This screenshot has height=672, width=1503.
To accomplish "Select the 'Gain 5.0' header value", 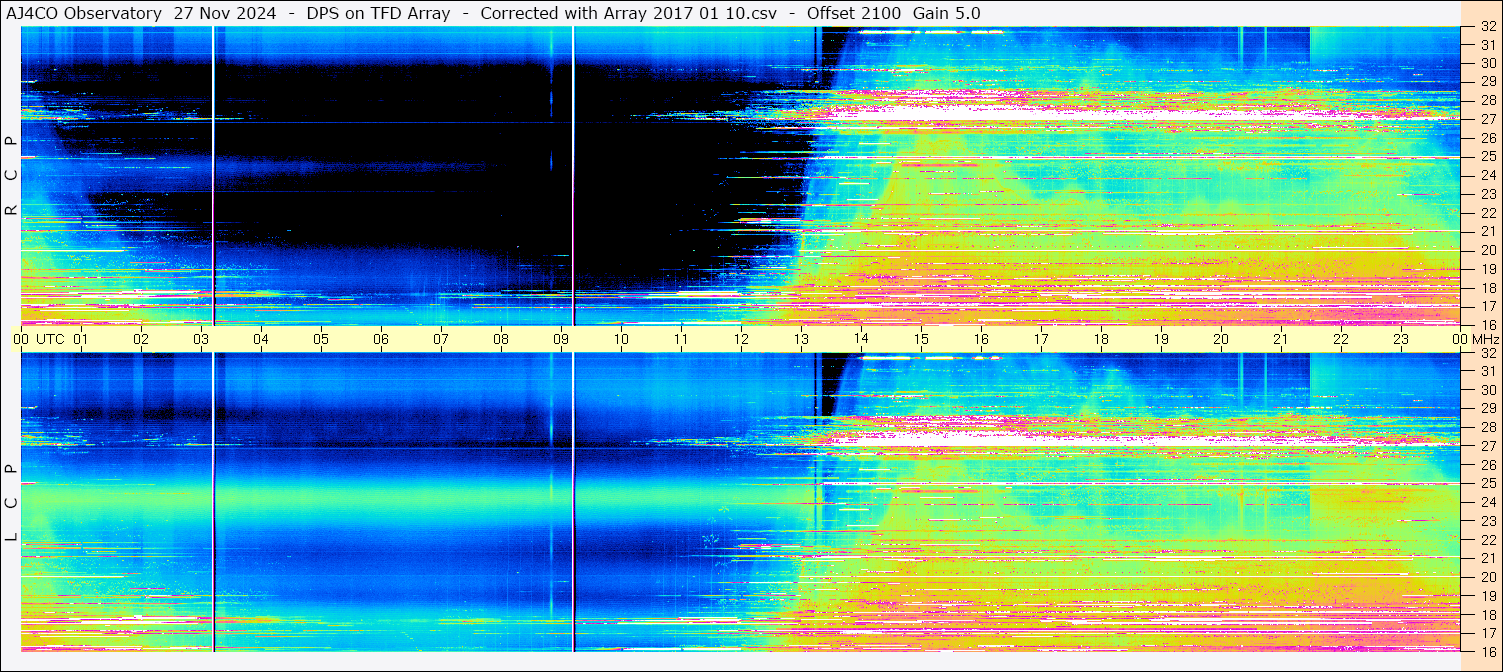I will (x=947, y=13).
